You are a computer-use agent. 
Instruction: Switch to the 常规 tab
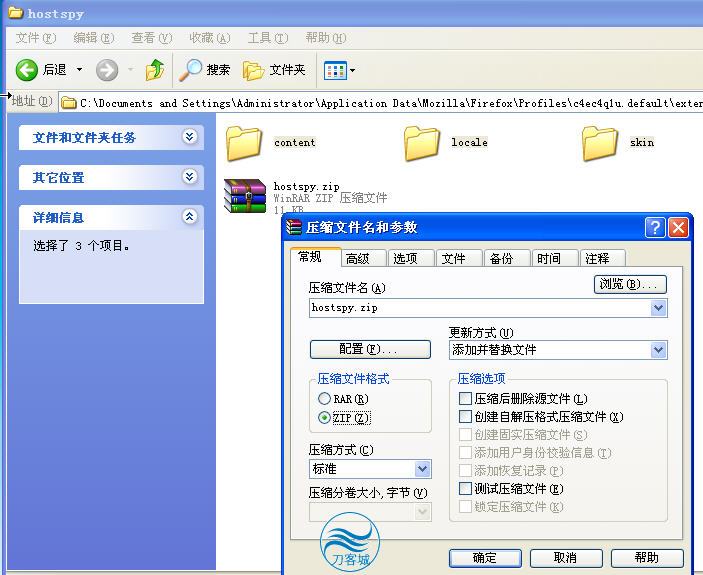[316, 257]
